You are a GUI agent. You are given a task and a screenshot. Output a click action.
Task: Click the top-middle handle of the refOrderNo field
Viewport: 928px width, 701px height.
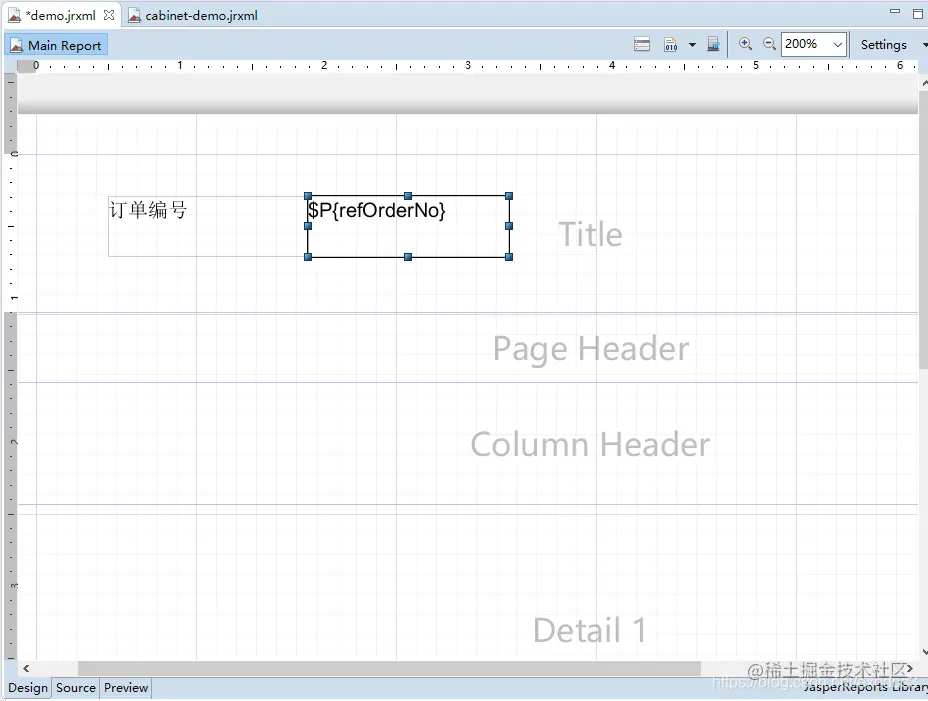click(x=408, y=196)
